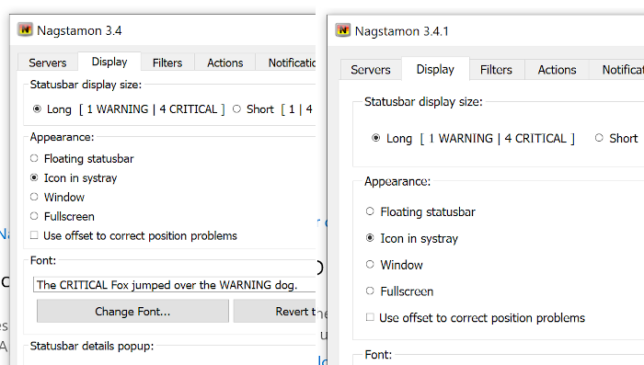This screenshot has height=365, width=644.
Task: Choose Window appearance in Nagstamon 3.4
Action: tap(34, 197)
